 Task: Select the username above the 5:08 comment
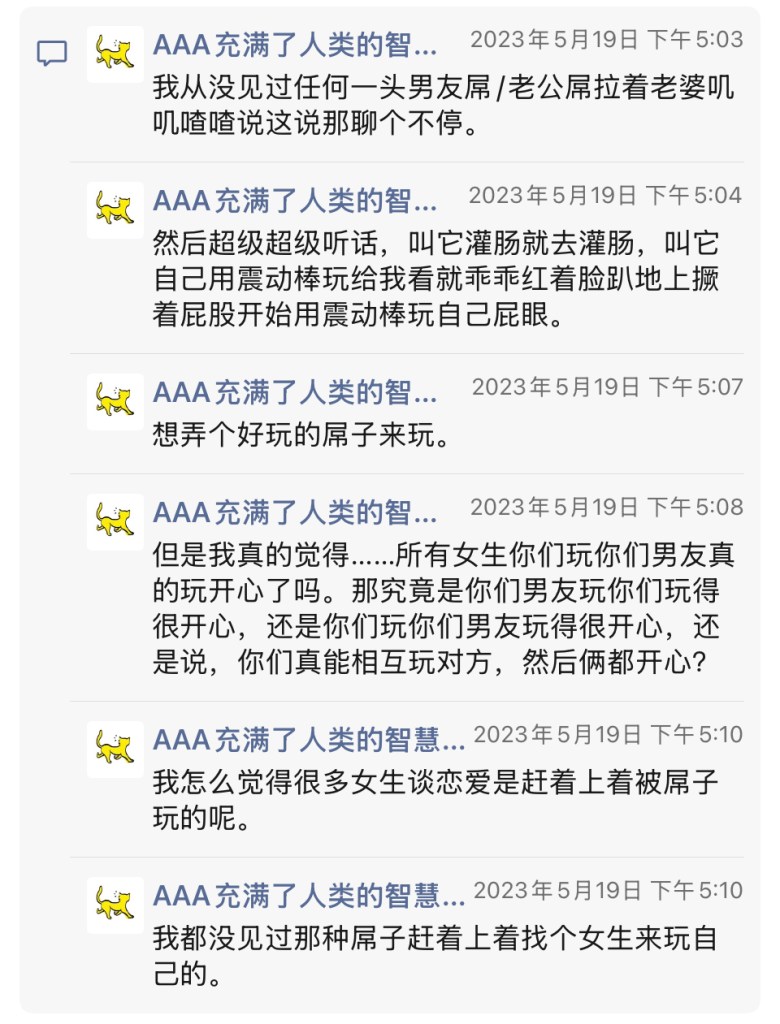click(295, 512)
